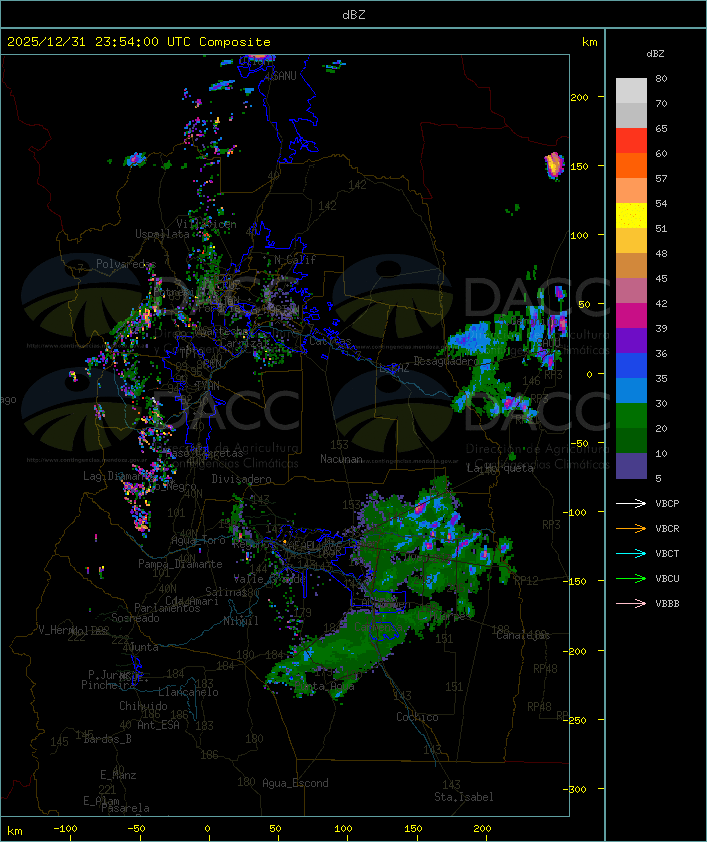707x842 pixels.
Task: Click the orange VBCR arrow icon
Action: [631, 528]
